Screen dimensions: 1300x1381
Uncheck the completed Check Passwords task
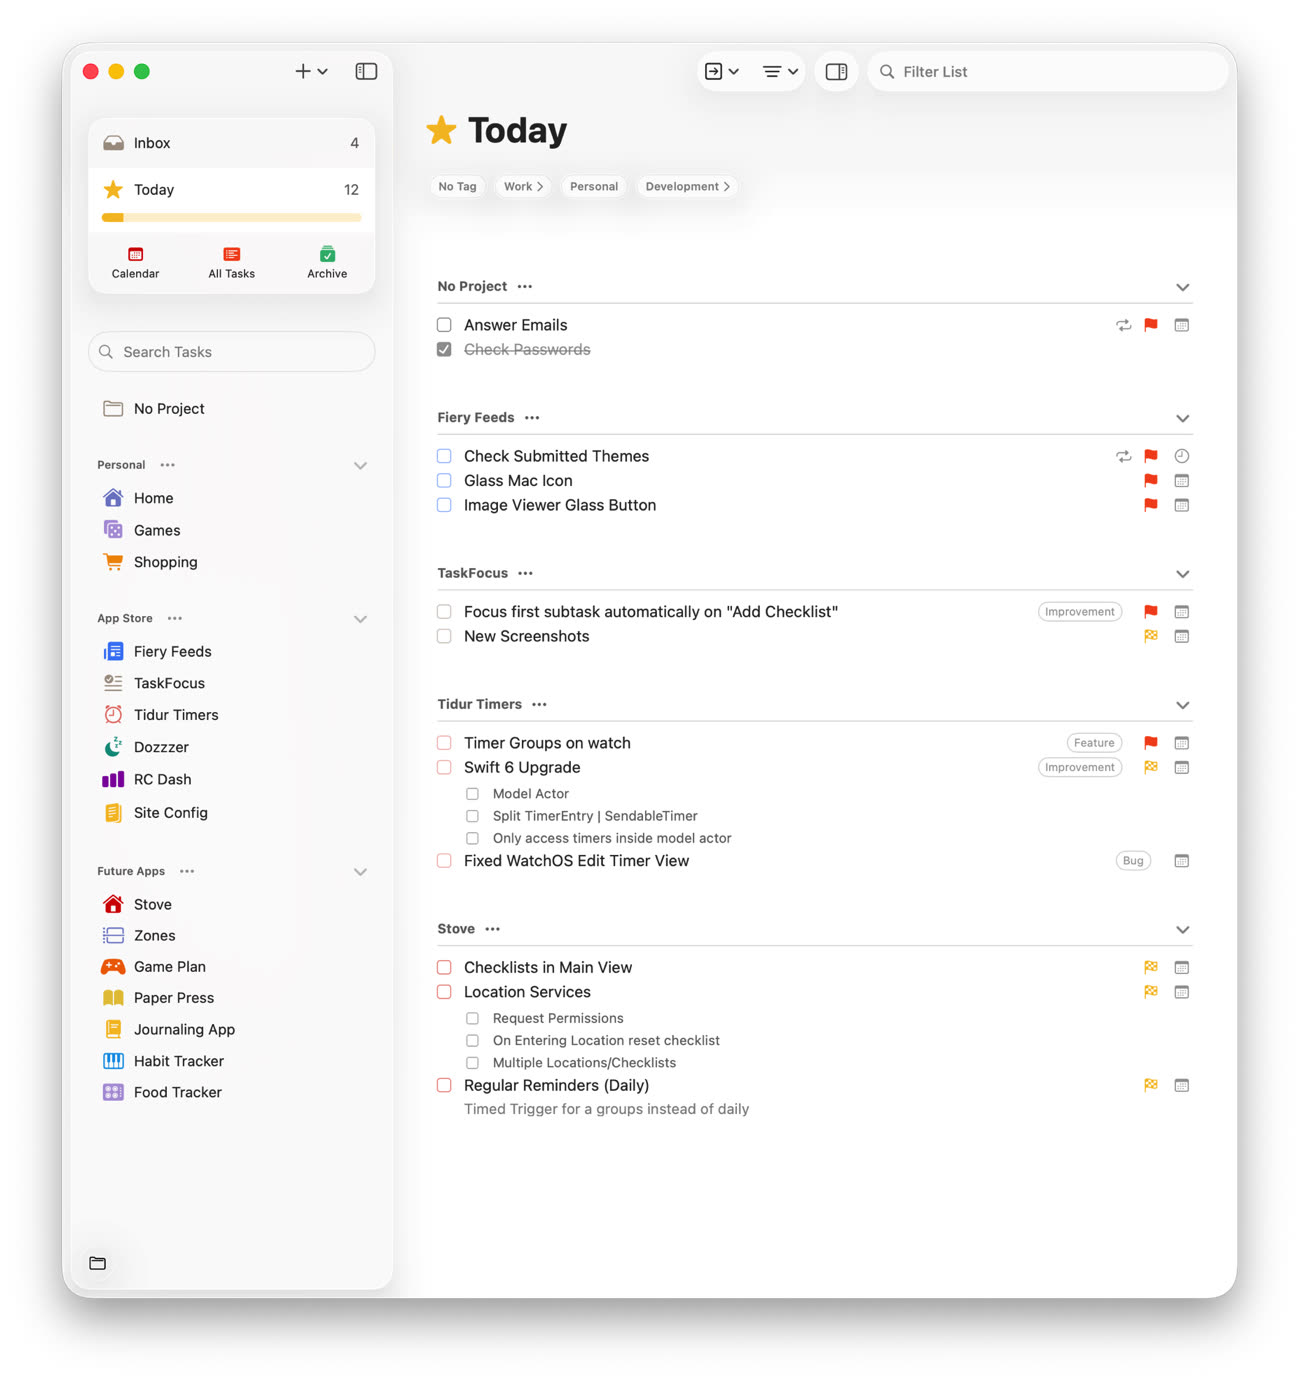click(444, 349)
